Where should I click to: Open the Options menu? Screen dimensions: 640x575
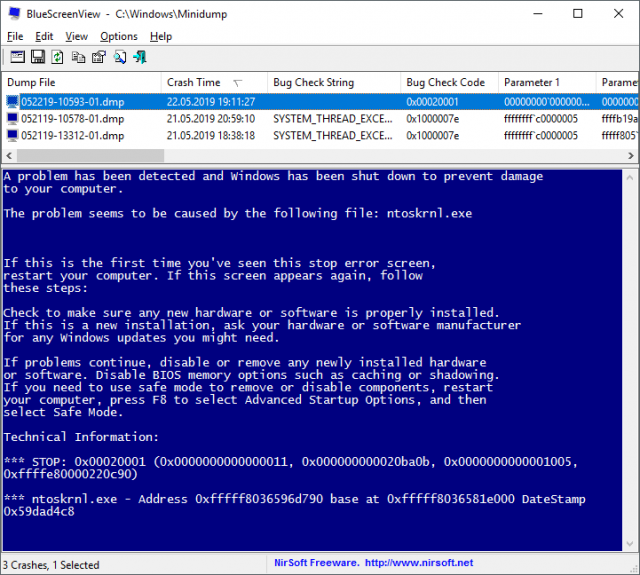click(x=119, y=36)
